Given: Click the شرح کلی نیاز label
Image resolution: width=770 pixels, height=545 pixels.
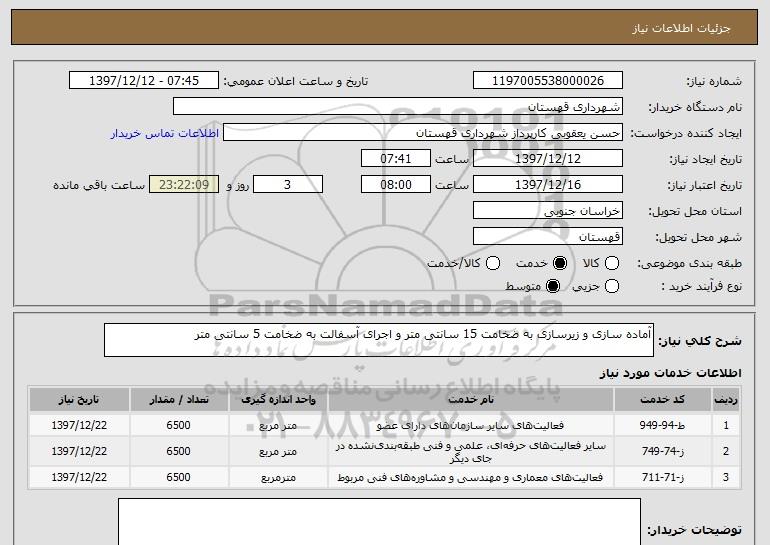Looking at the screenshot, I should pyautogui.click(x=700, y=341).
